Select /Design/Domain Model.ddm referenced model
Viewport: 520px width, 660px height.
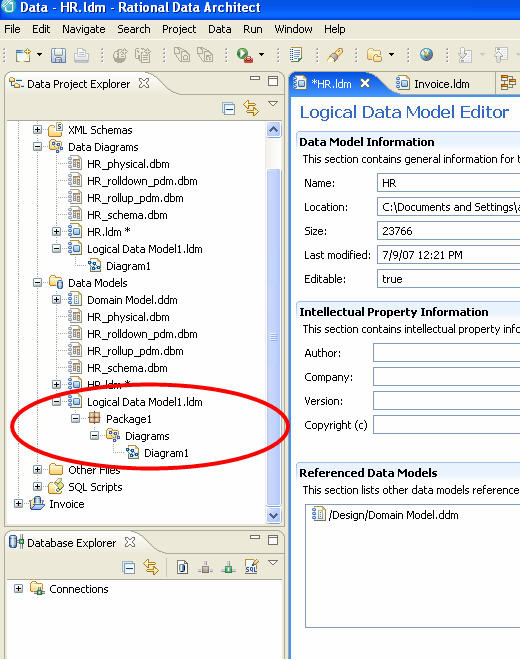click(x=394, y=515)
